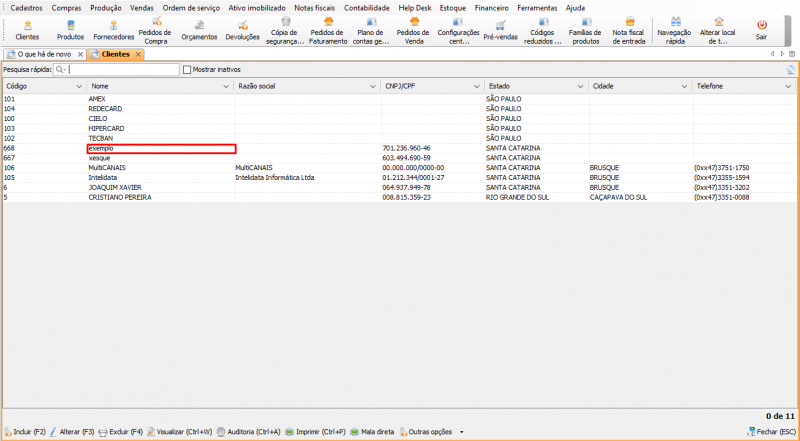Open the Estoque menu

[453, 8]
